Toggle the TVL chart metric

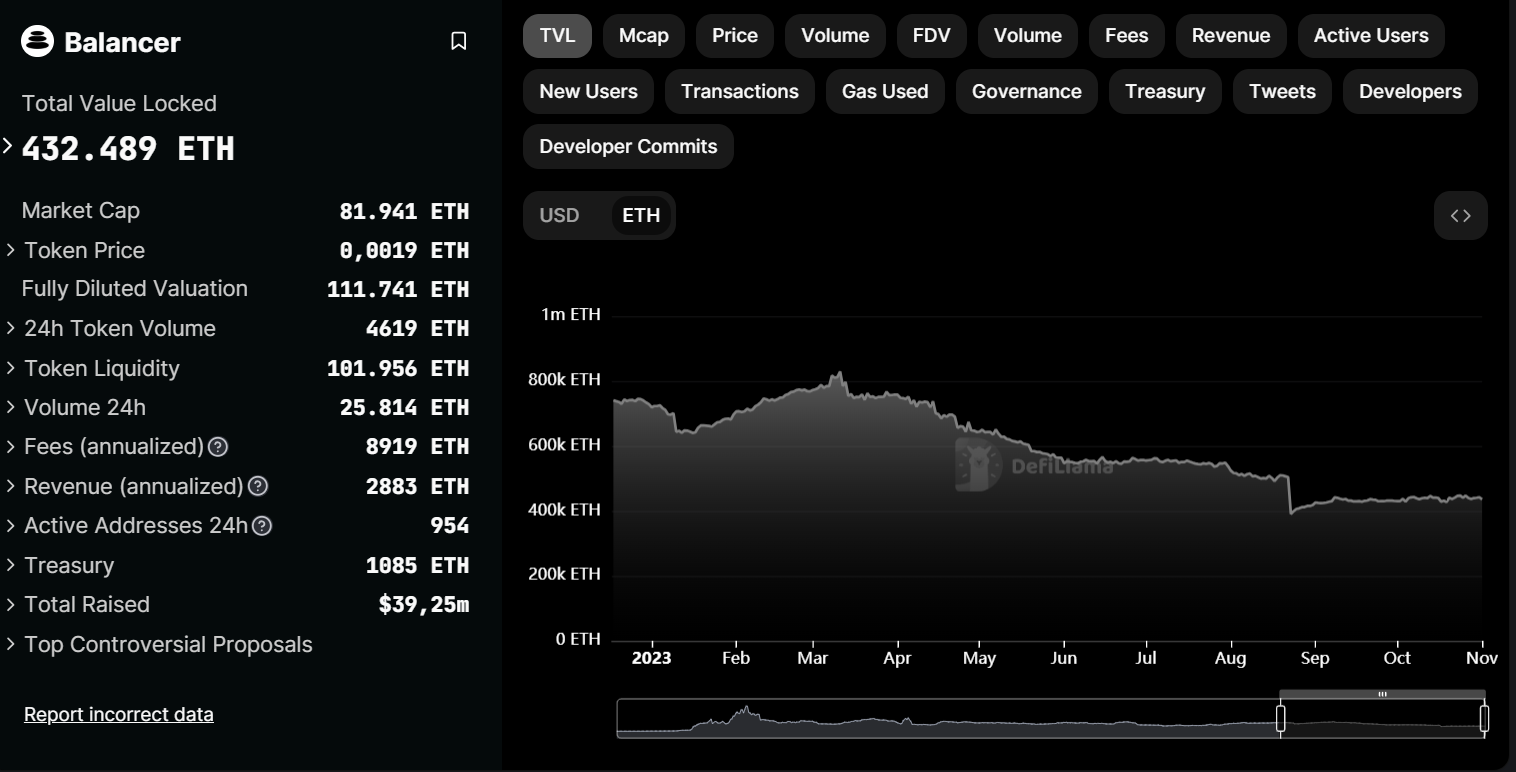click(x=557, y=36)
